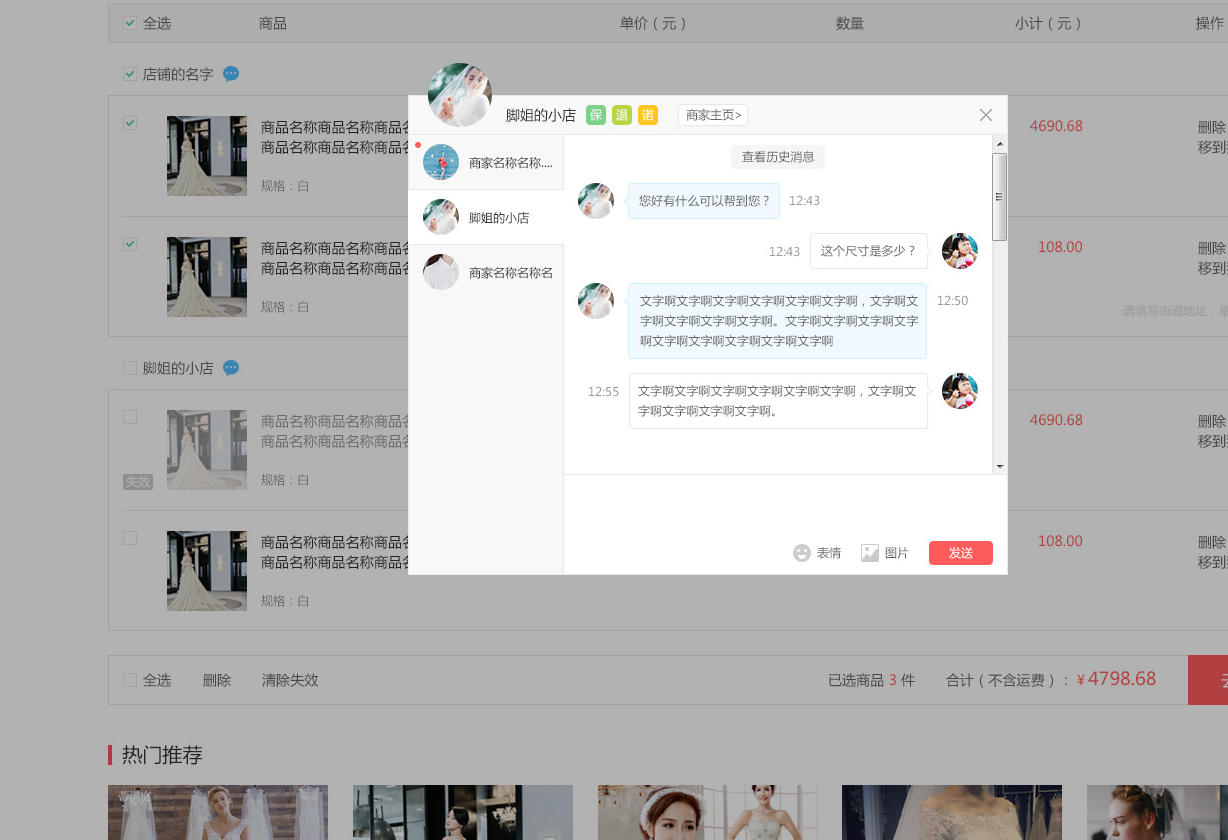The image size is (1228, 840).
Task: Click the 单价（元） column header
Action: coord(653,23)
